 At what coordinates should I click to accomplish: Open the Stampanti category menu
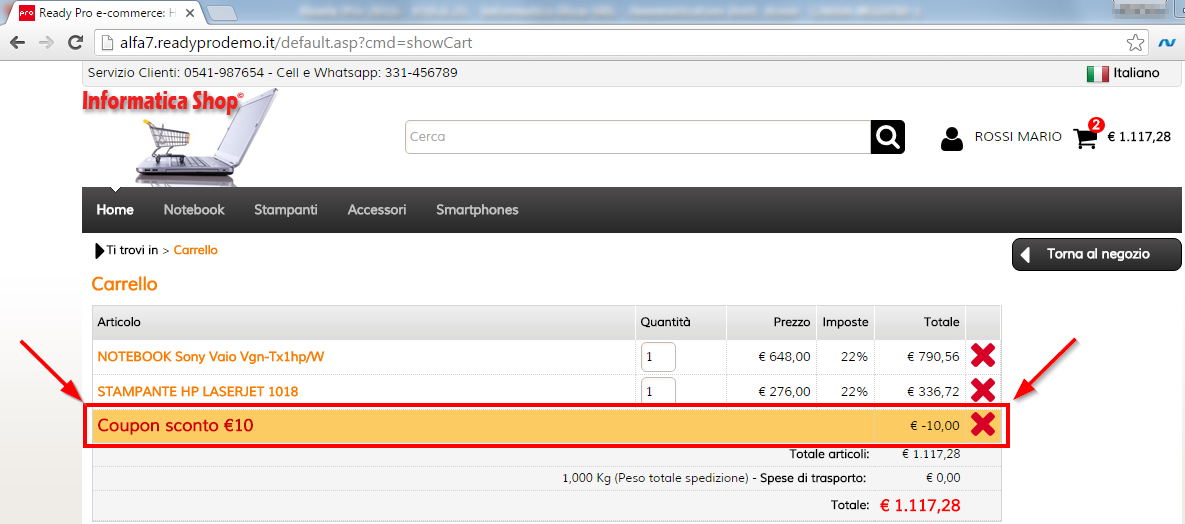pos(285,210)
